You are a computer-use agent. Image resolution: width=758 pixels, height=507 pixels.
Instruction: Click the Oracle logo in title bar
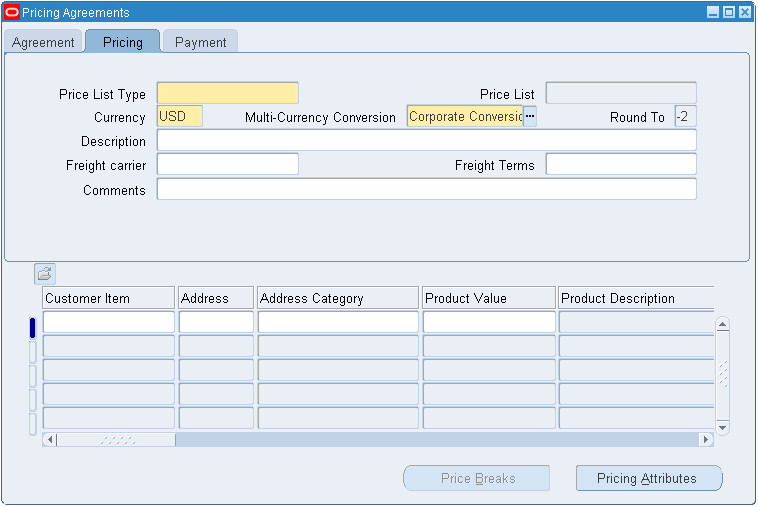[12, 12]
